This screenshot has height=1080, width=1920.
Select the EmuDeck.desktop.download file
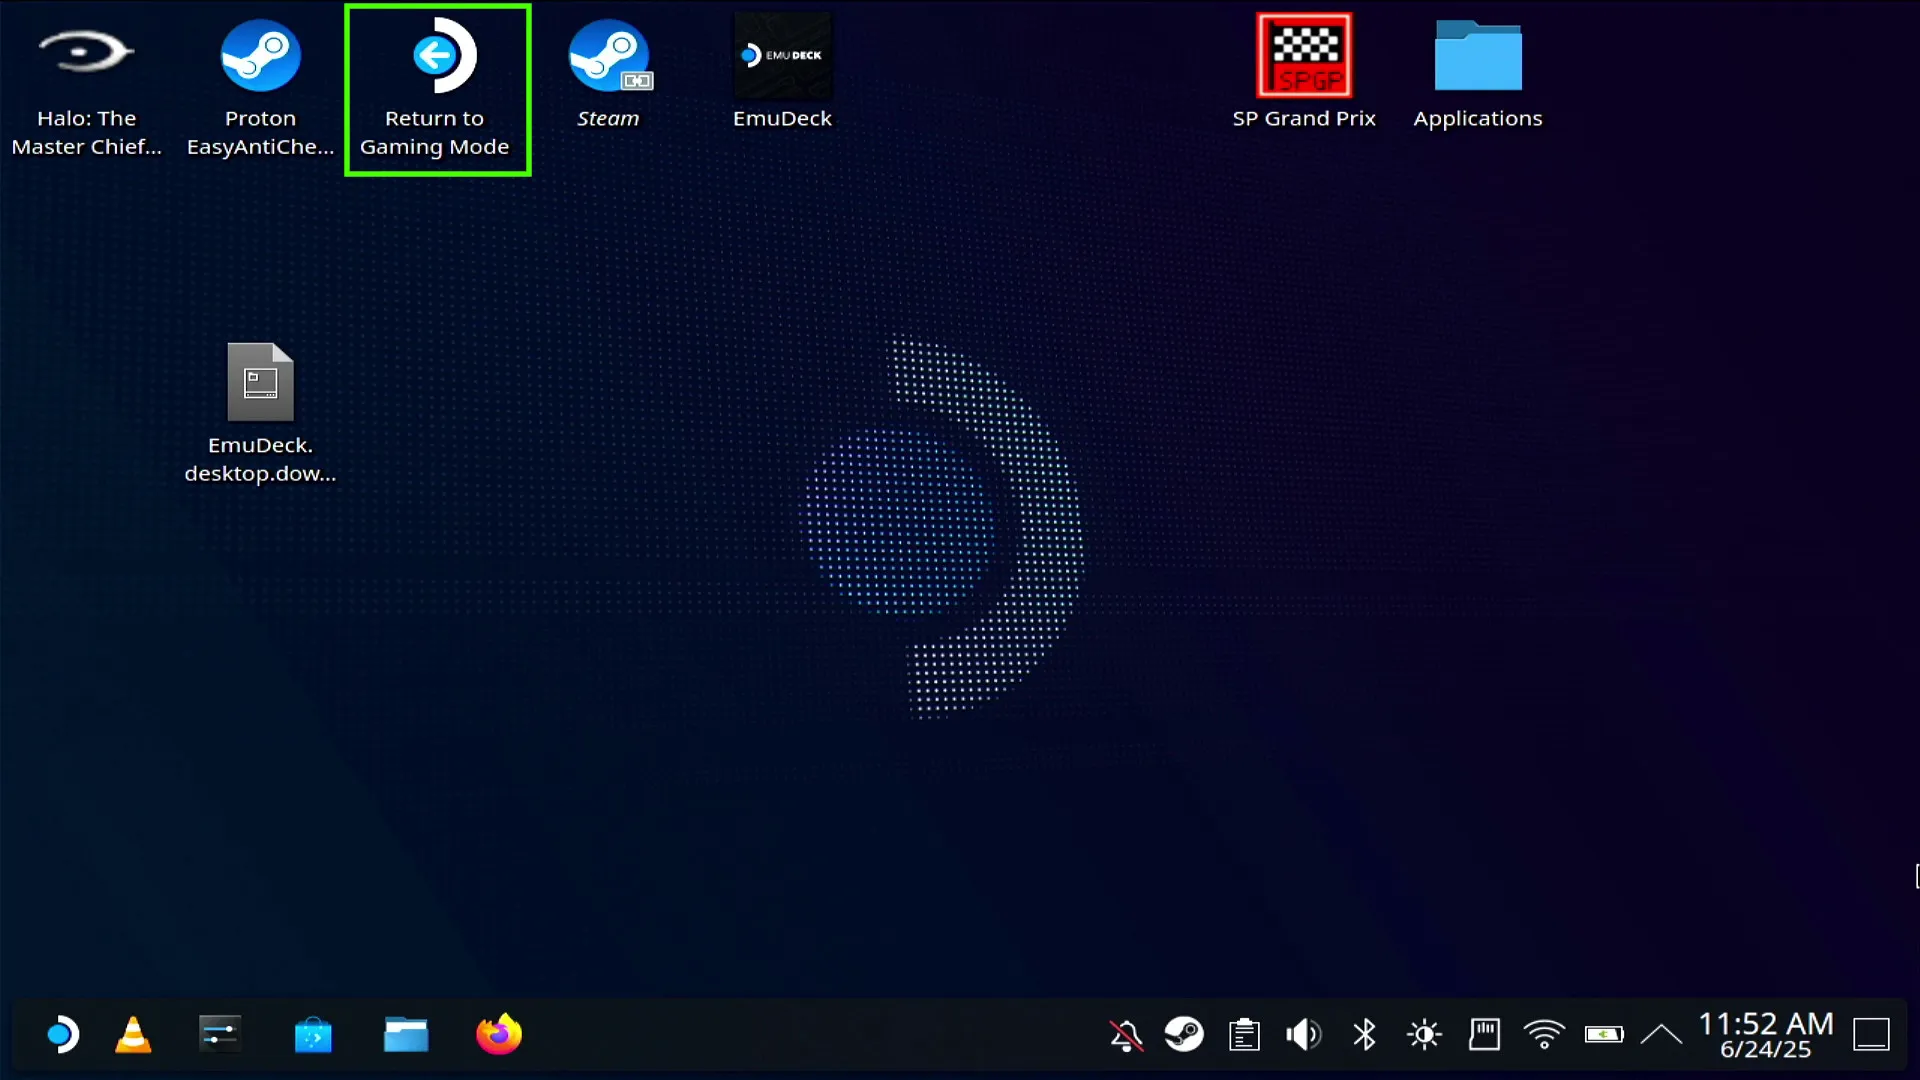tap(260, 414)
